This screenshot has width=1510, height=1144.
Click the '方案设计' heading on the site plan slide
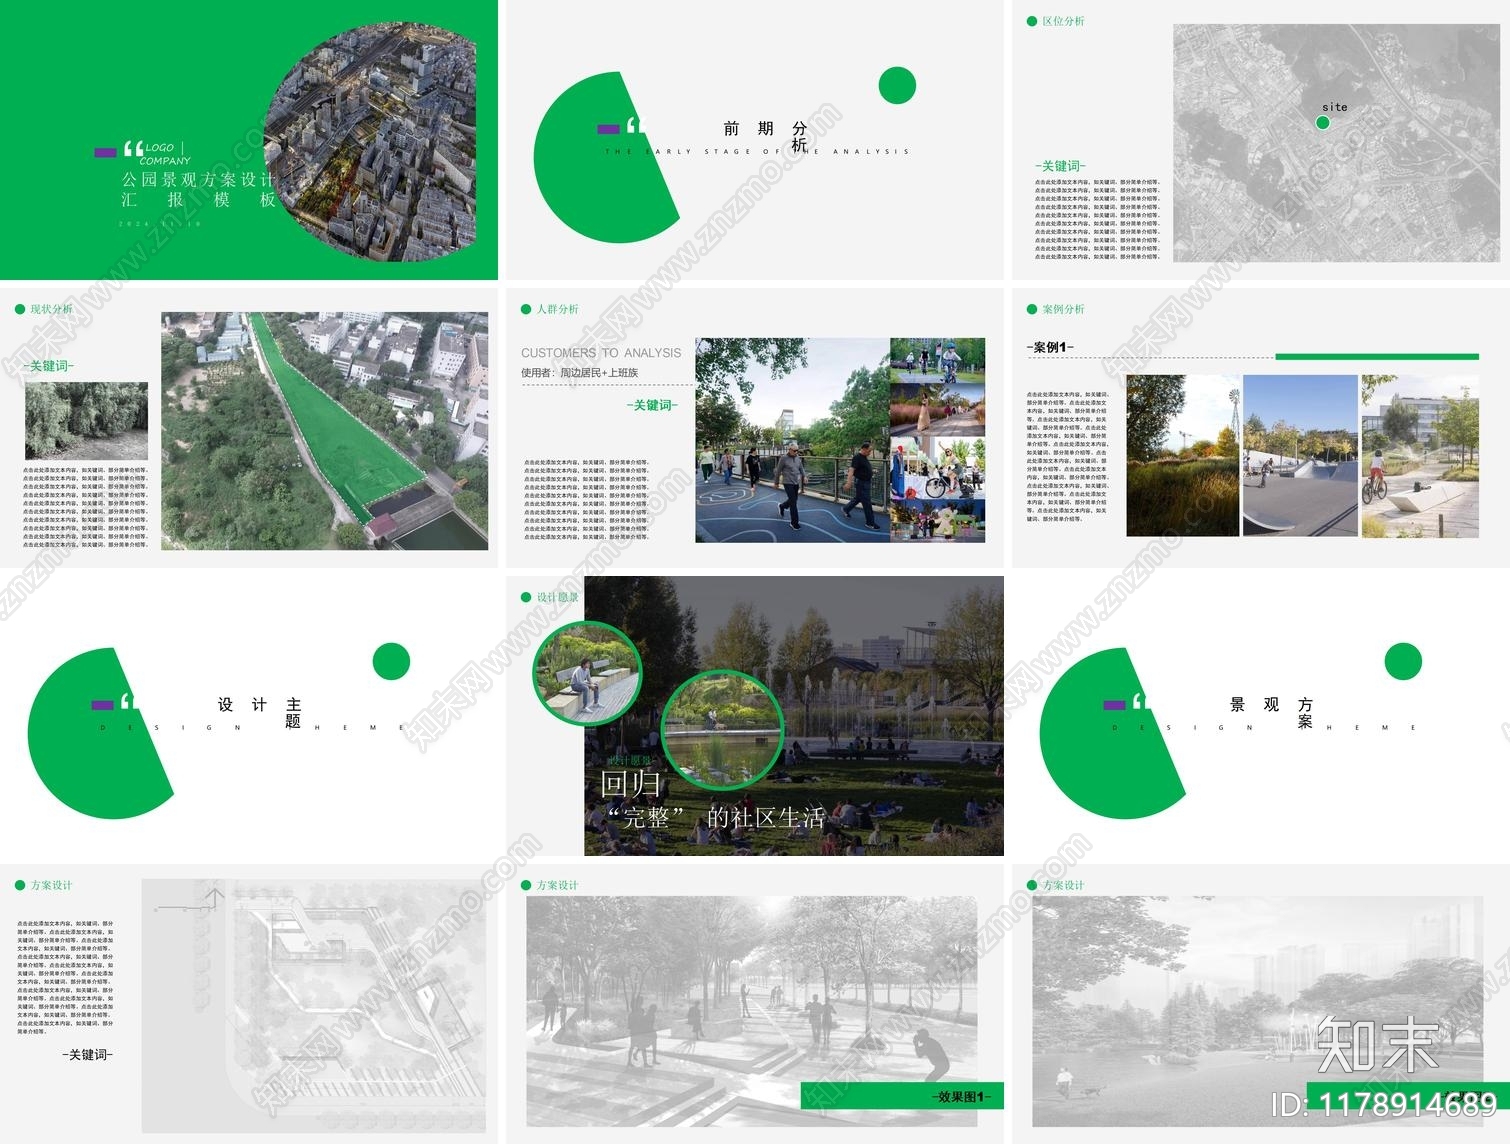point(51,885)
